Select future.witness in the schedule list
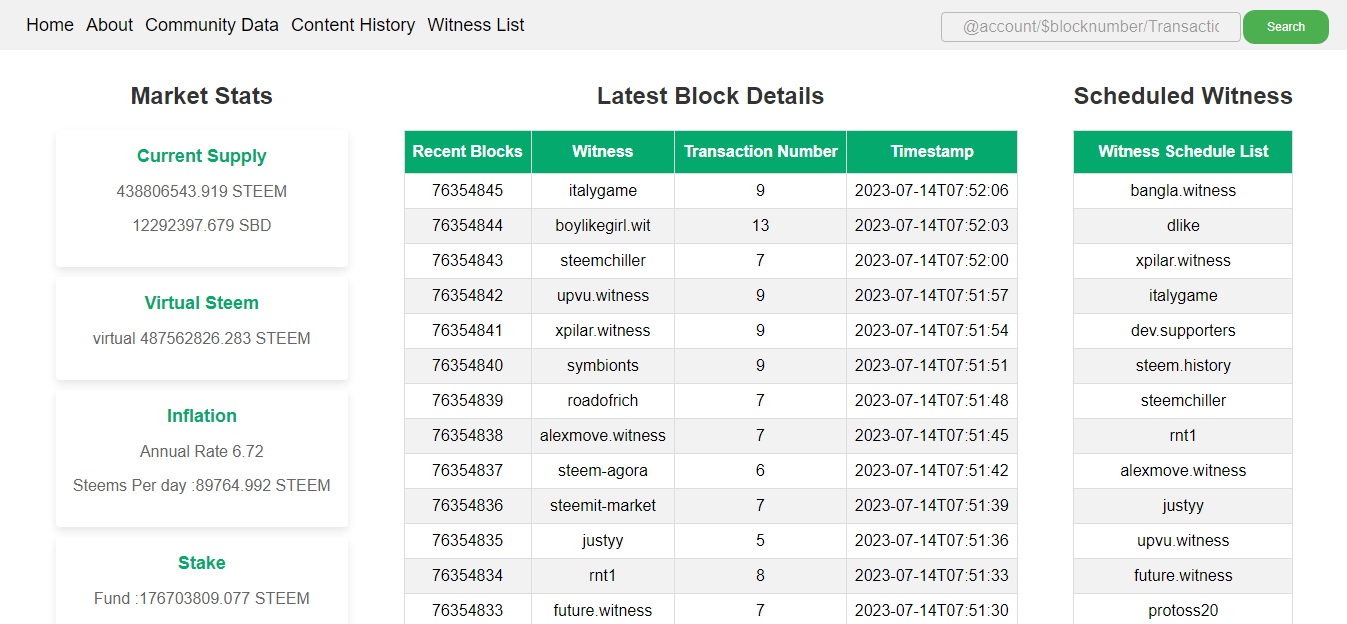Screen dimensions: 1347x624 click(x=1183, y=576)
